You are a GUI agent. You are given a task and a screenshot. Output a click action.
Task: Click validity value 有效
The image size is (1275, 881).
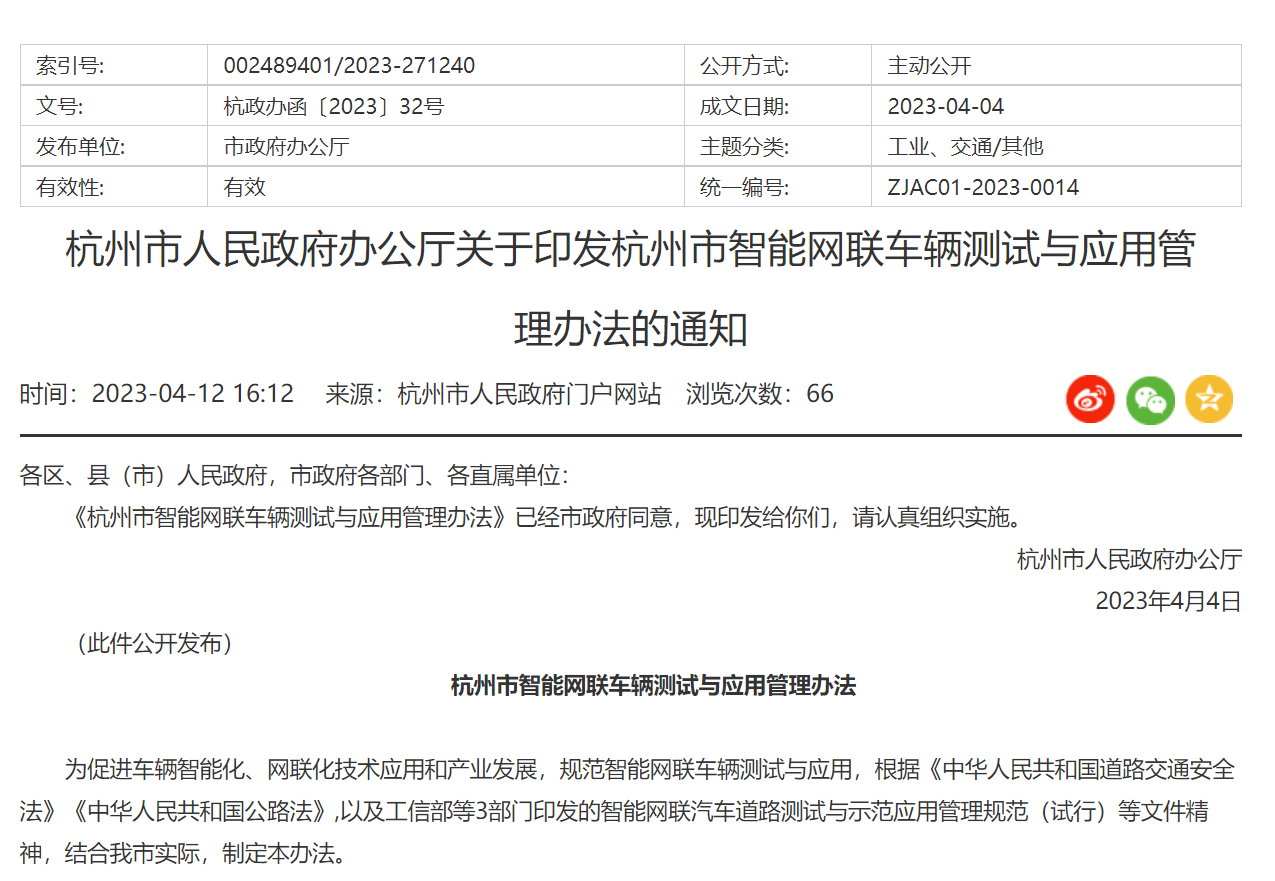tap(244, 187)
